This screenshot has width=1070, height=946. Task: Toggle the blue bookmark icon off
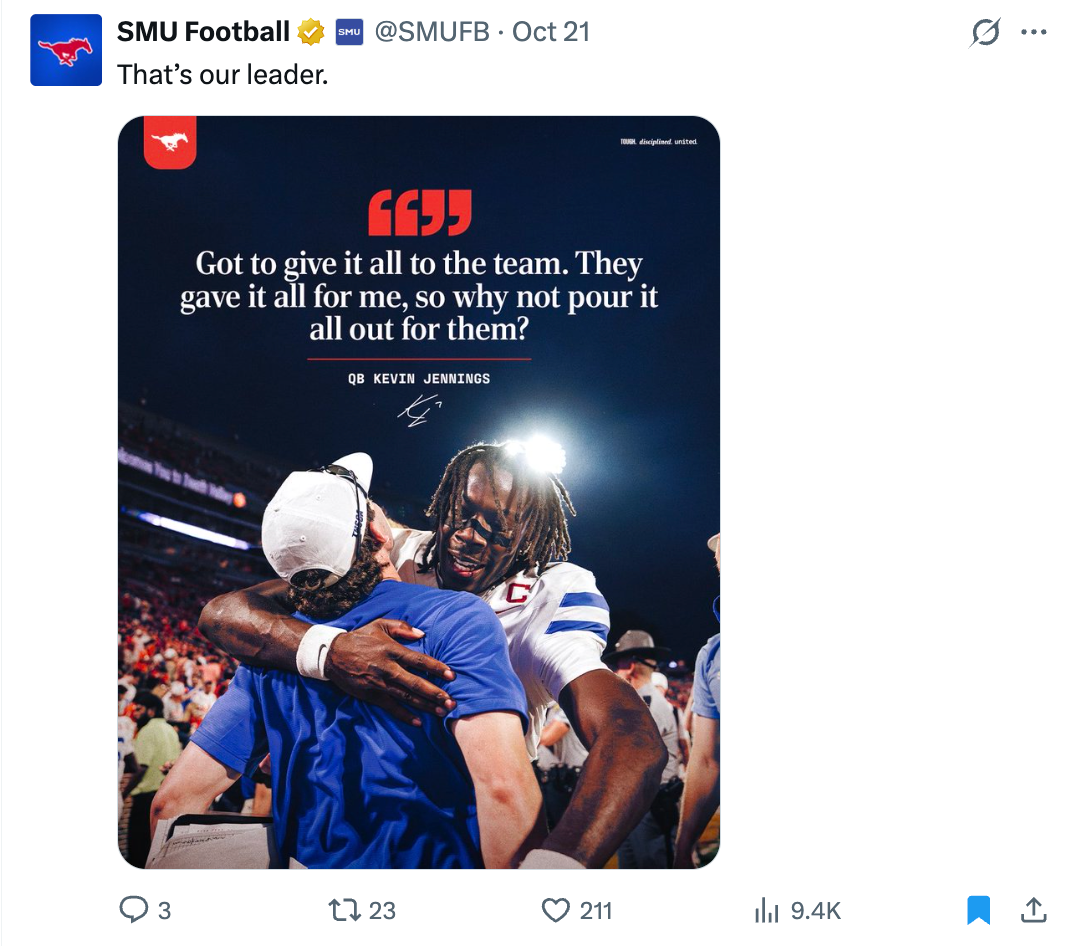(x=978, y=910)
